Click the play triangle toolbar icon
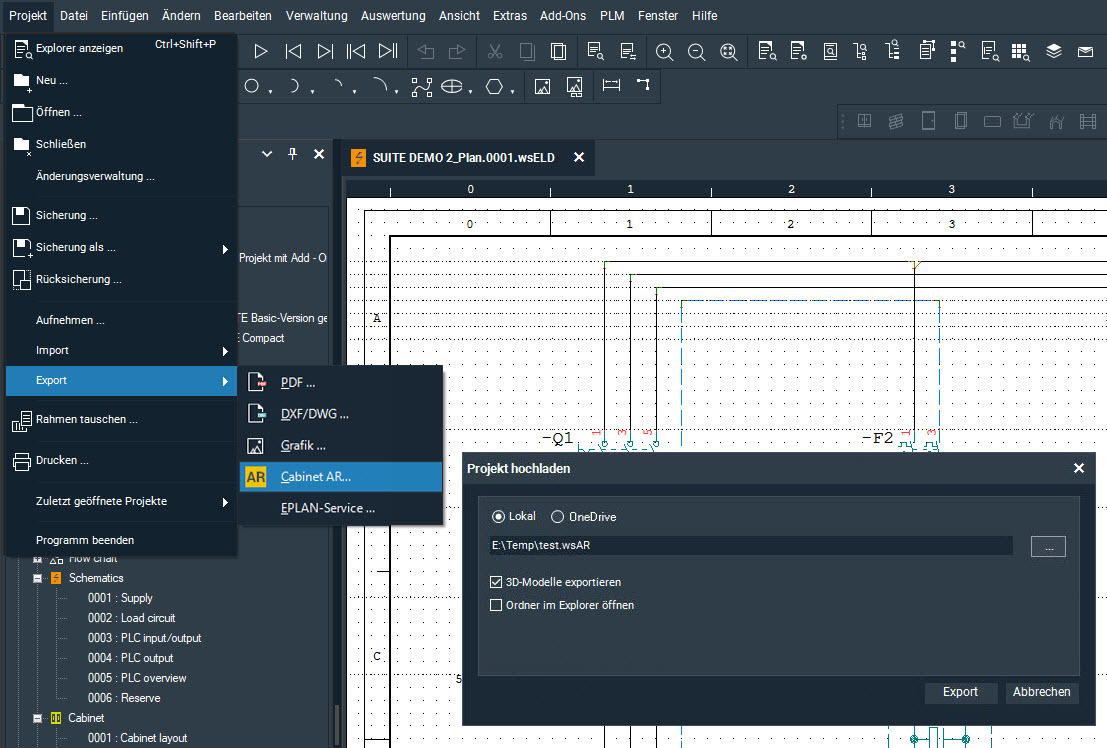Screen dimensions: 1107x748 click(x=261, y=51)
